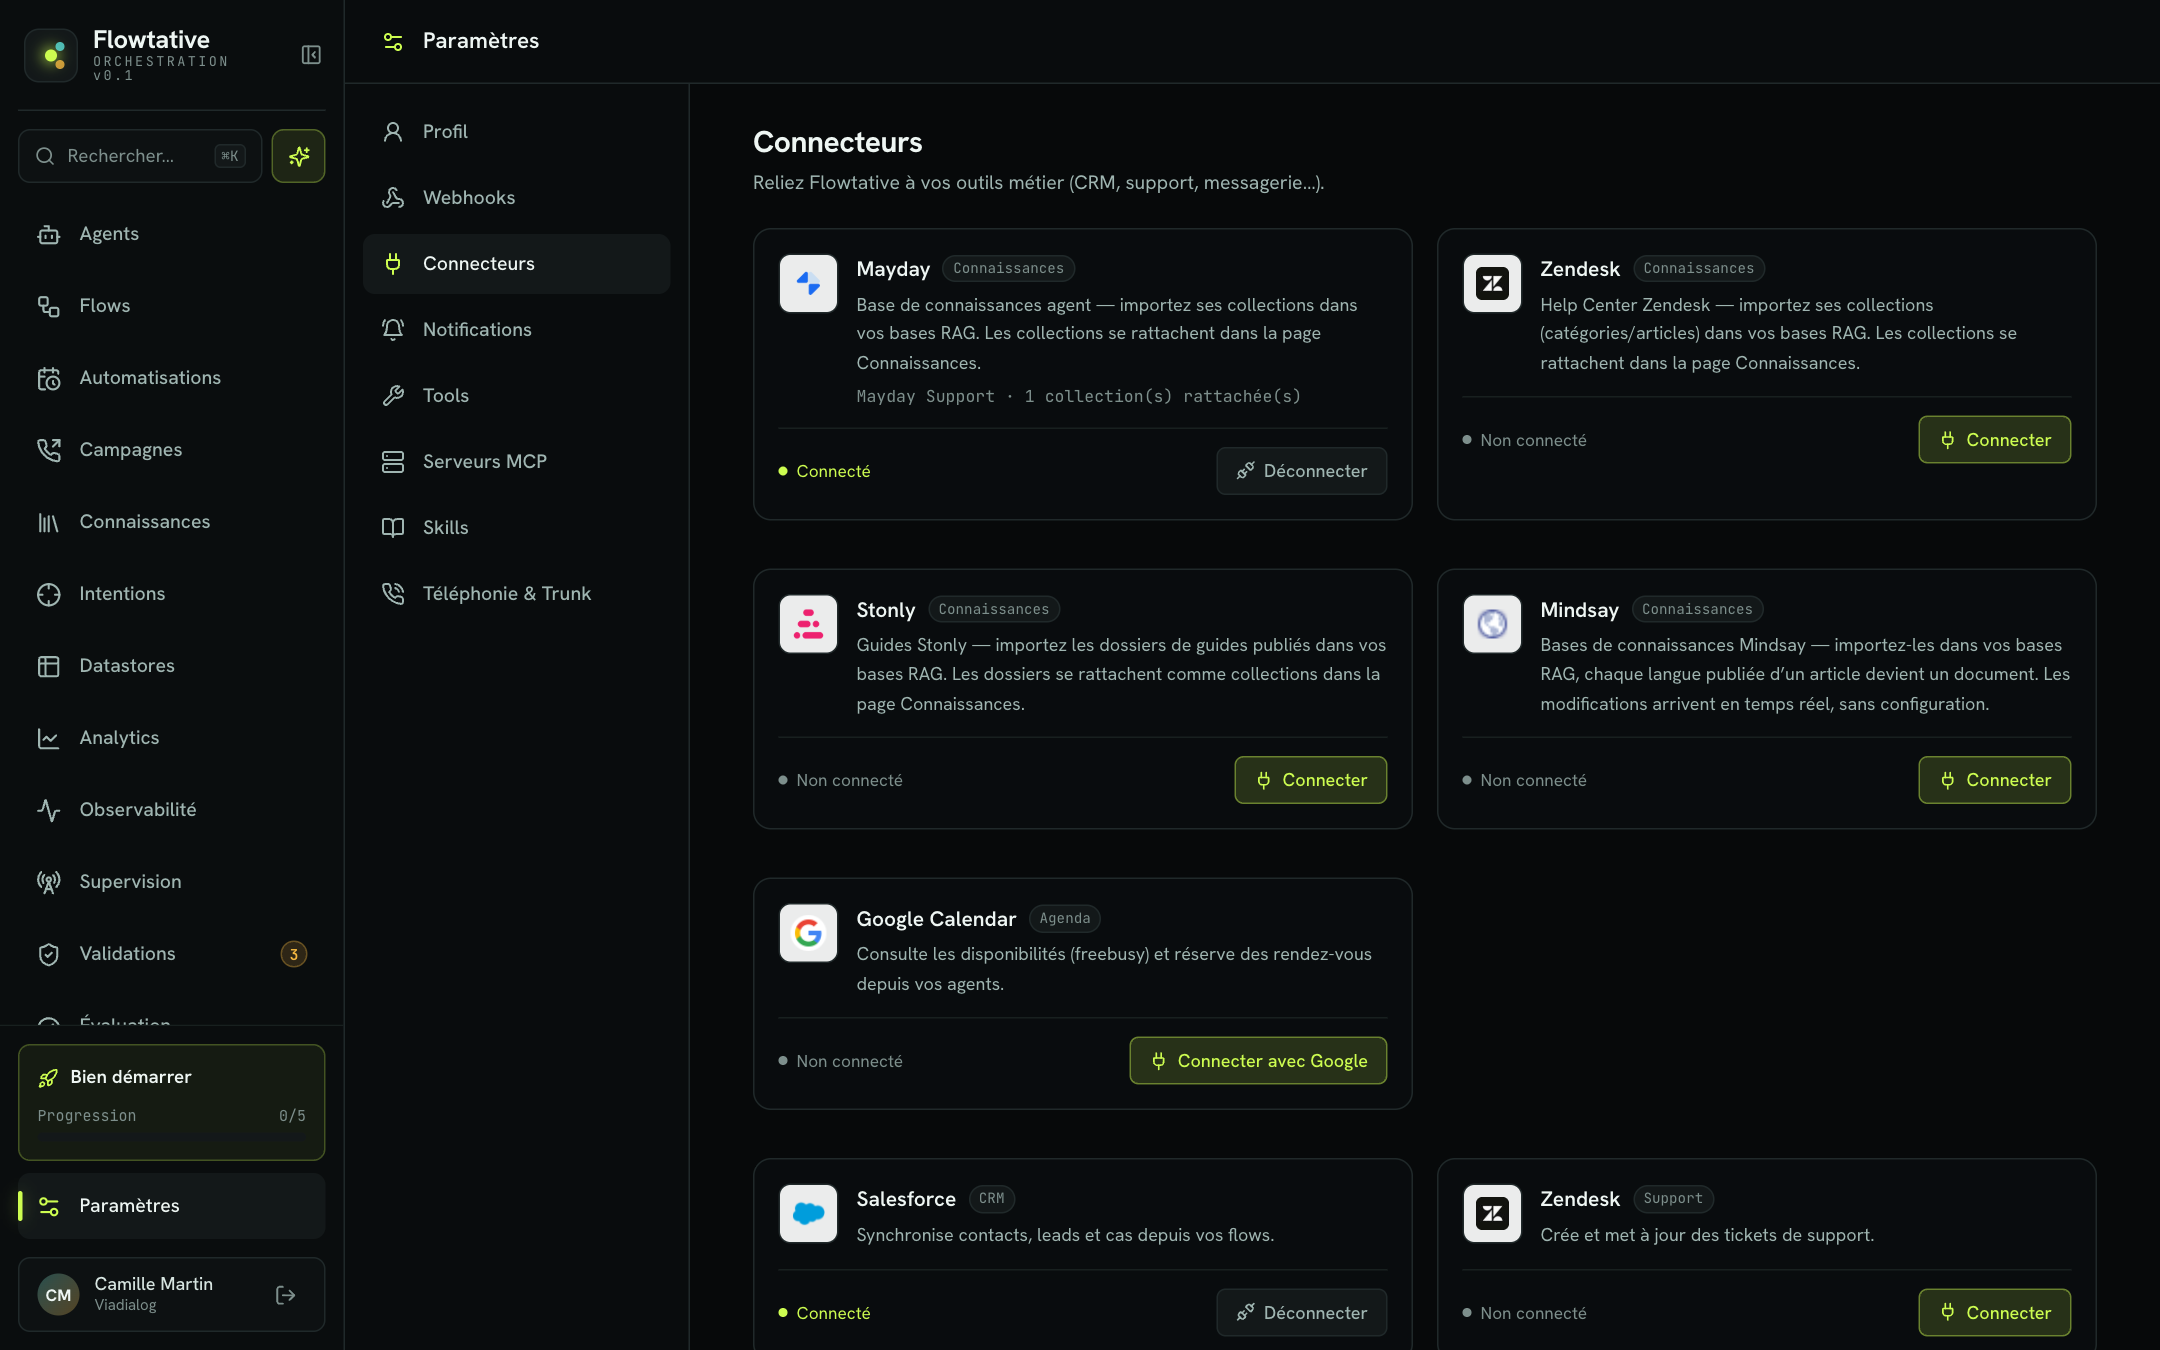Click the Analytics chart icon
This screenshot has height=1350, width=2160.
click(x=49, y=738)
